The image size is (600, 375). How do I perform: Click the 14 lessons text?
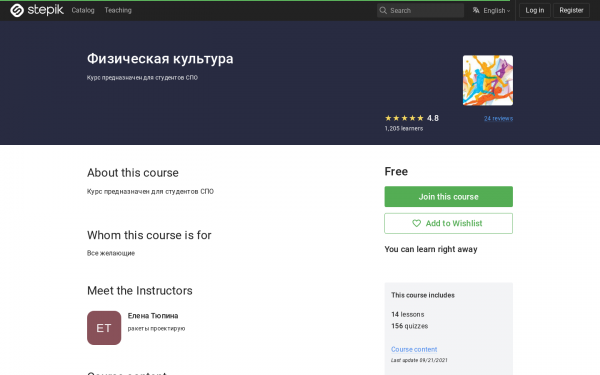408,315
